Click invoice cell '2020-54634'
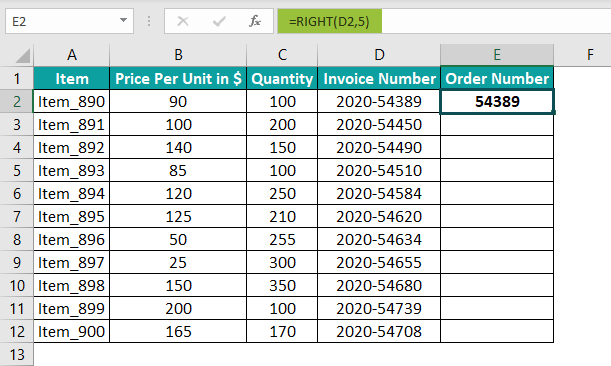This screenshot has height=366, width=611. click(x=379, y=239)
